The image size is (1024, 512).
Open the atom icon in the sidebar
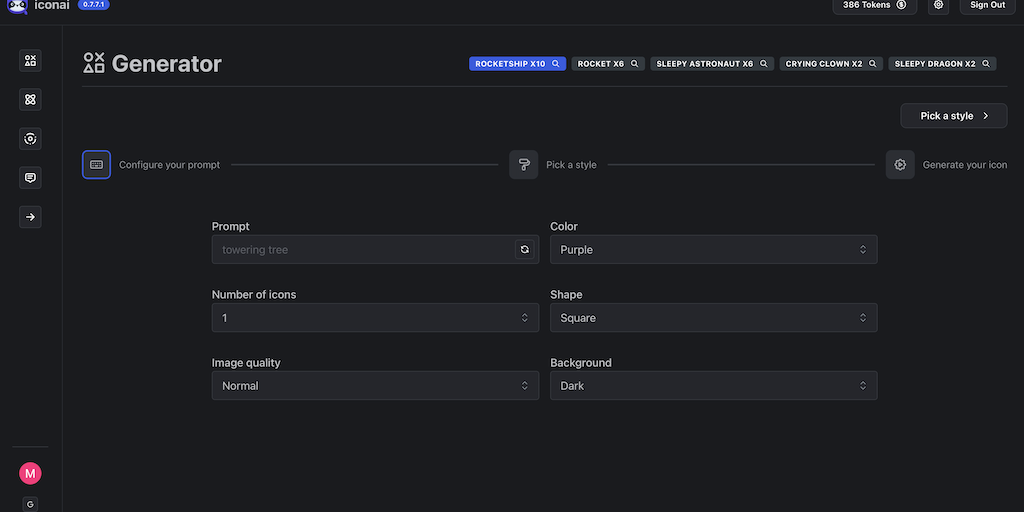(30, 100)
